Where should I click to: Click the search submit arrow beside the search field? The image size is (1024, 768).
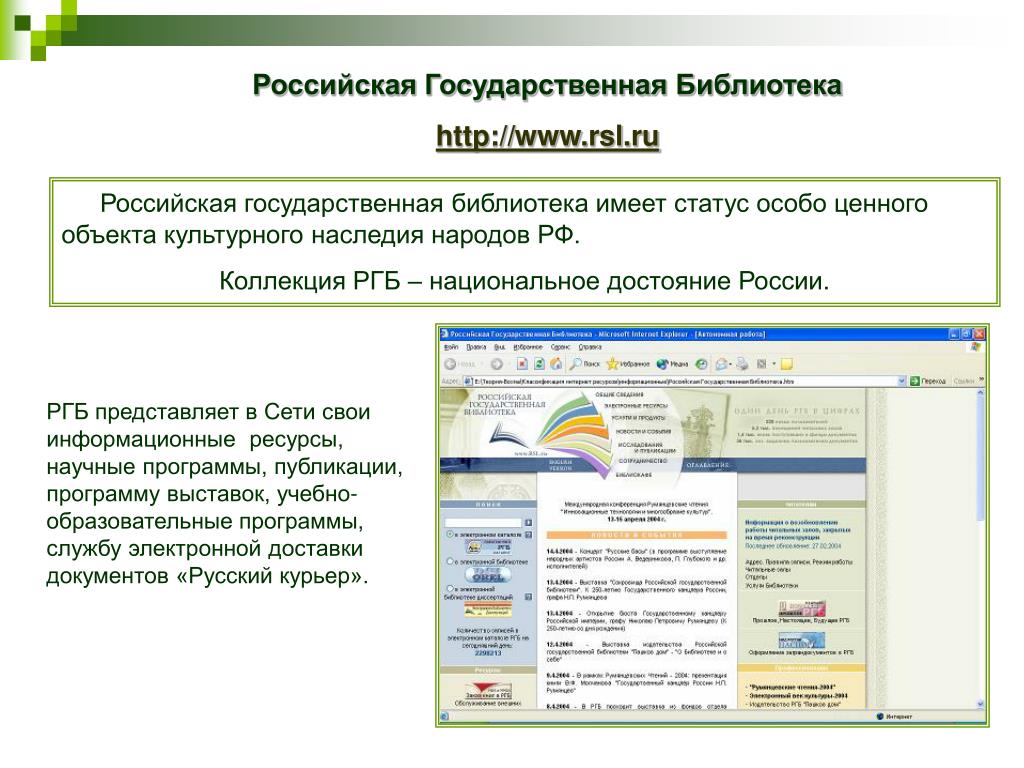pos(528,522)
